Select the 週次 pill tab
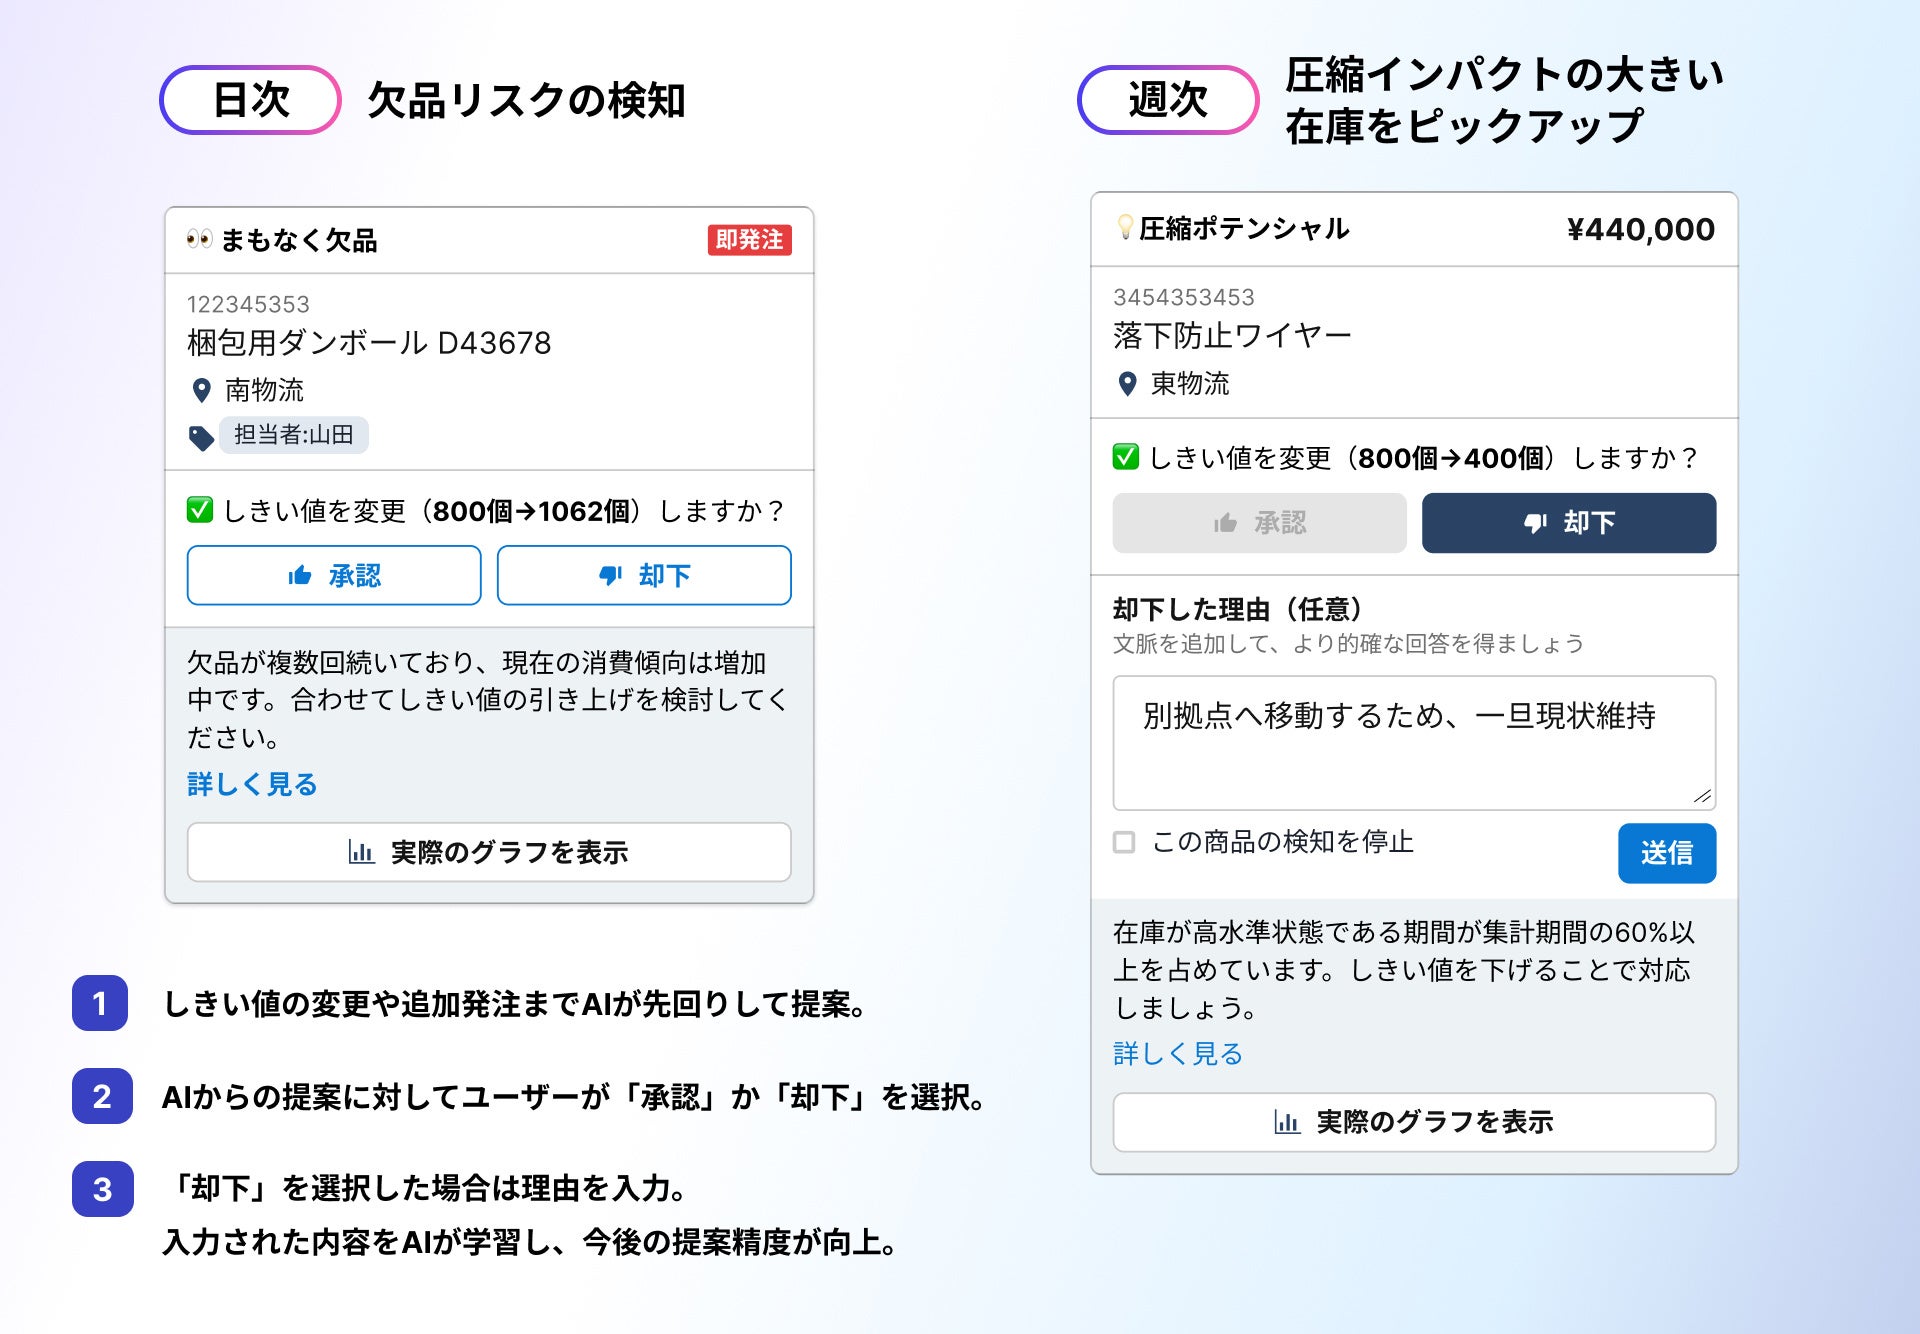 click(x=1167, y=100)
